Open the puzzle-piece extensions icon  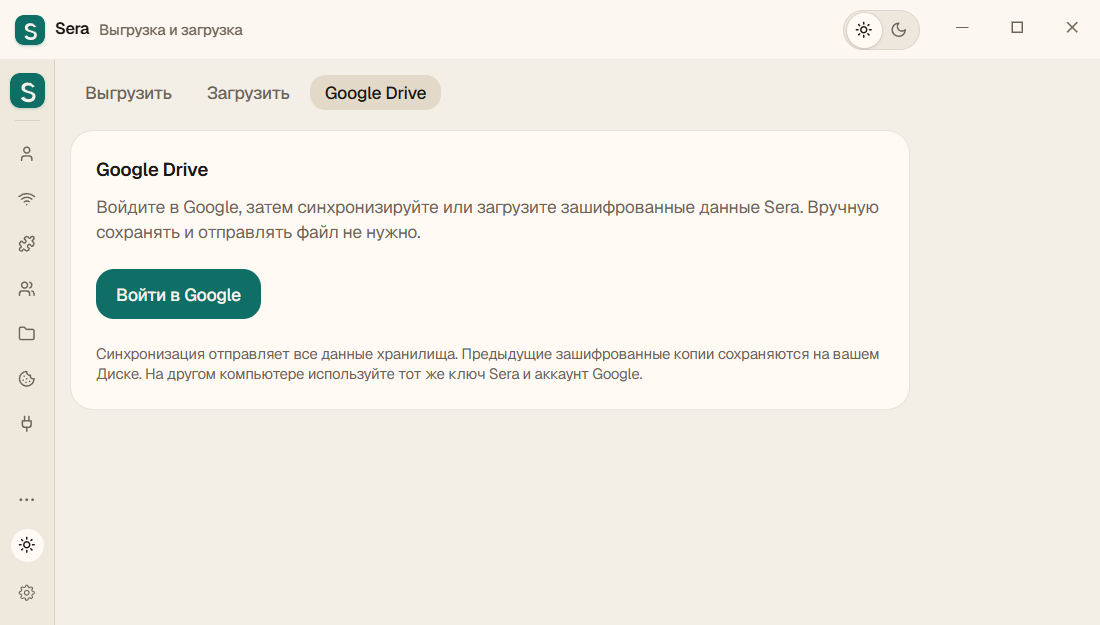27,243
